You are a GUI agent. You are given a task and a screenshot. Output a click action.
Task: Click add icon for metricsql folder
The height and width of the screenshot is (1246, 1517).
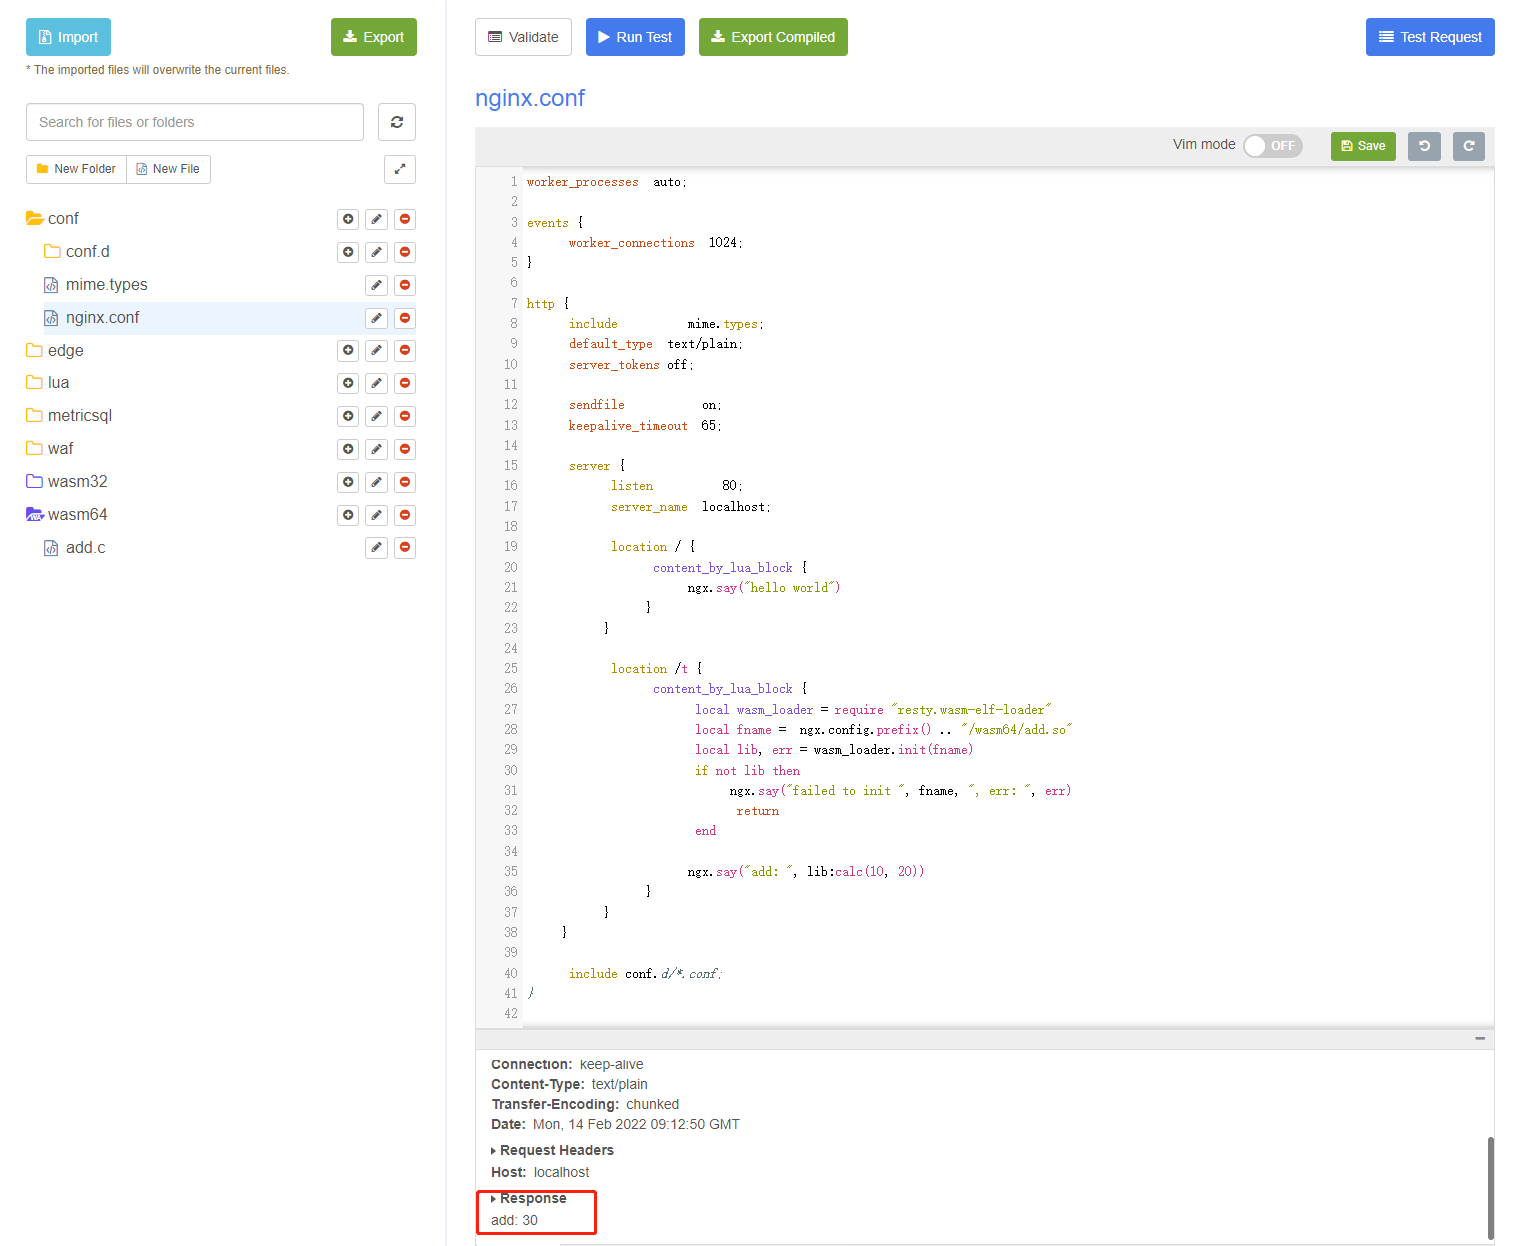[348, 416]
